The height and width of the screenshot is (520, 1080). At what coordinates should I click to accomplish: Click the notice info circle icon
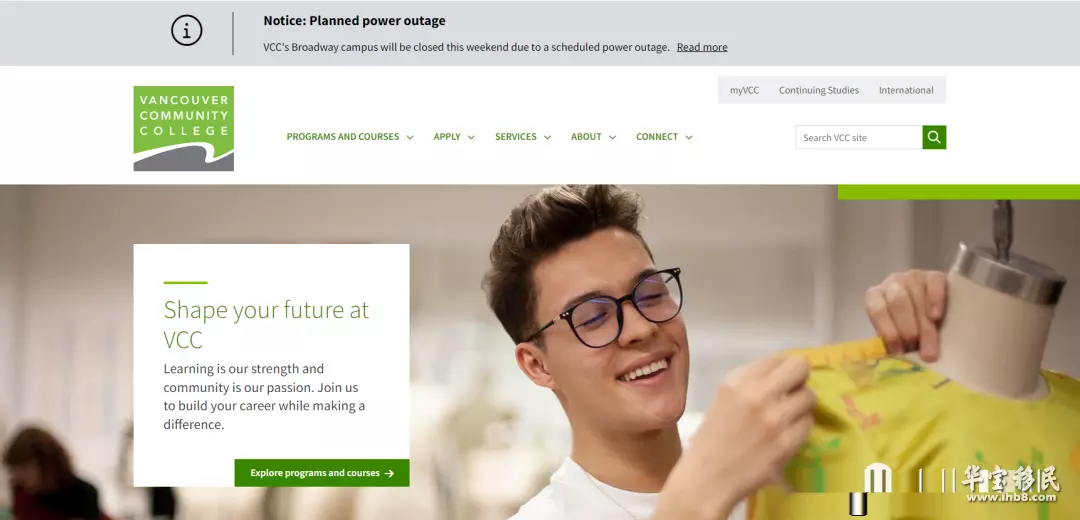pos(187,31)
